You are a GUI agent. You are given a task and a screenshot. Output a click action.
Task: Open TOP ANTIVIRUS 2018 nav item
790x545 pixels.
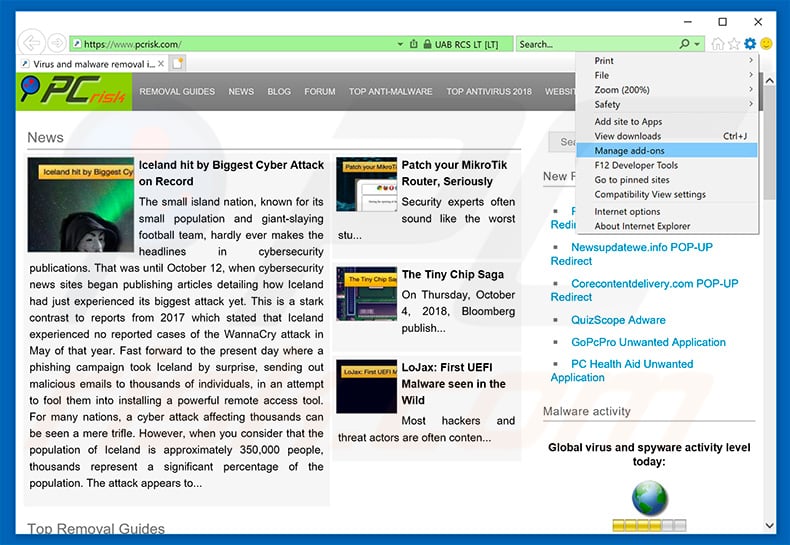point(489,92)
